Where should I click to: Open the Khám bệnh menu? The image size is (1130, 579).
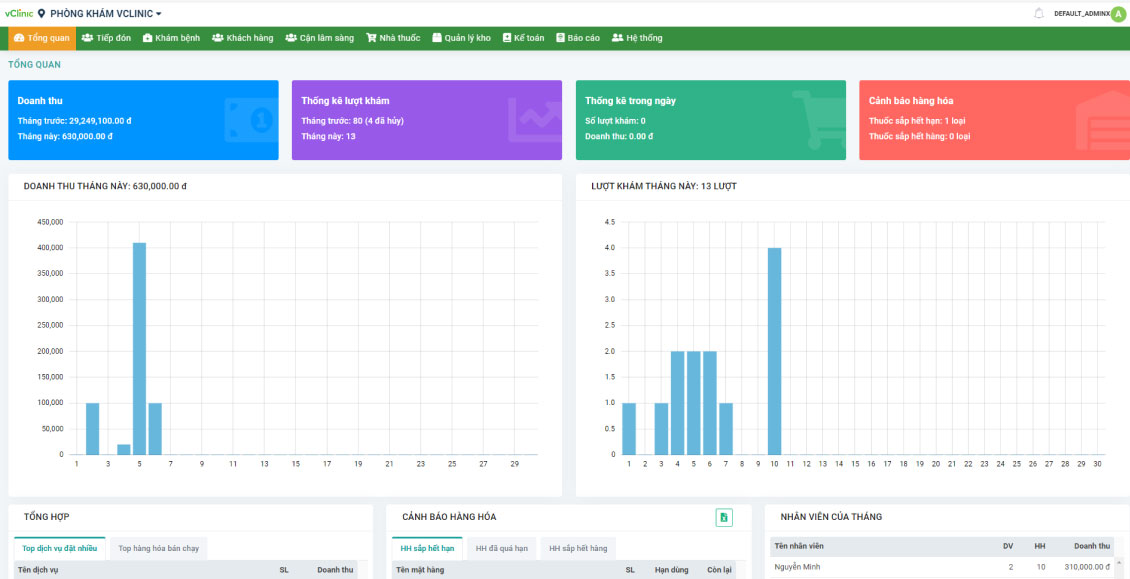pos(171,38)
